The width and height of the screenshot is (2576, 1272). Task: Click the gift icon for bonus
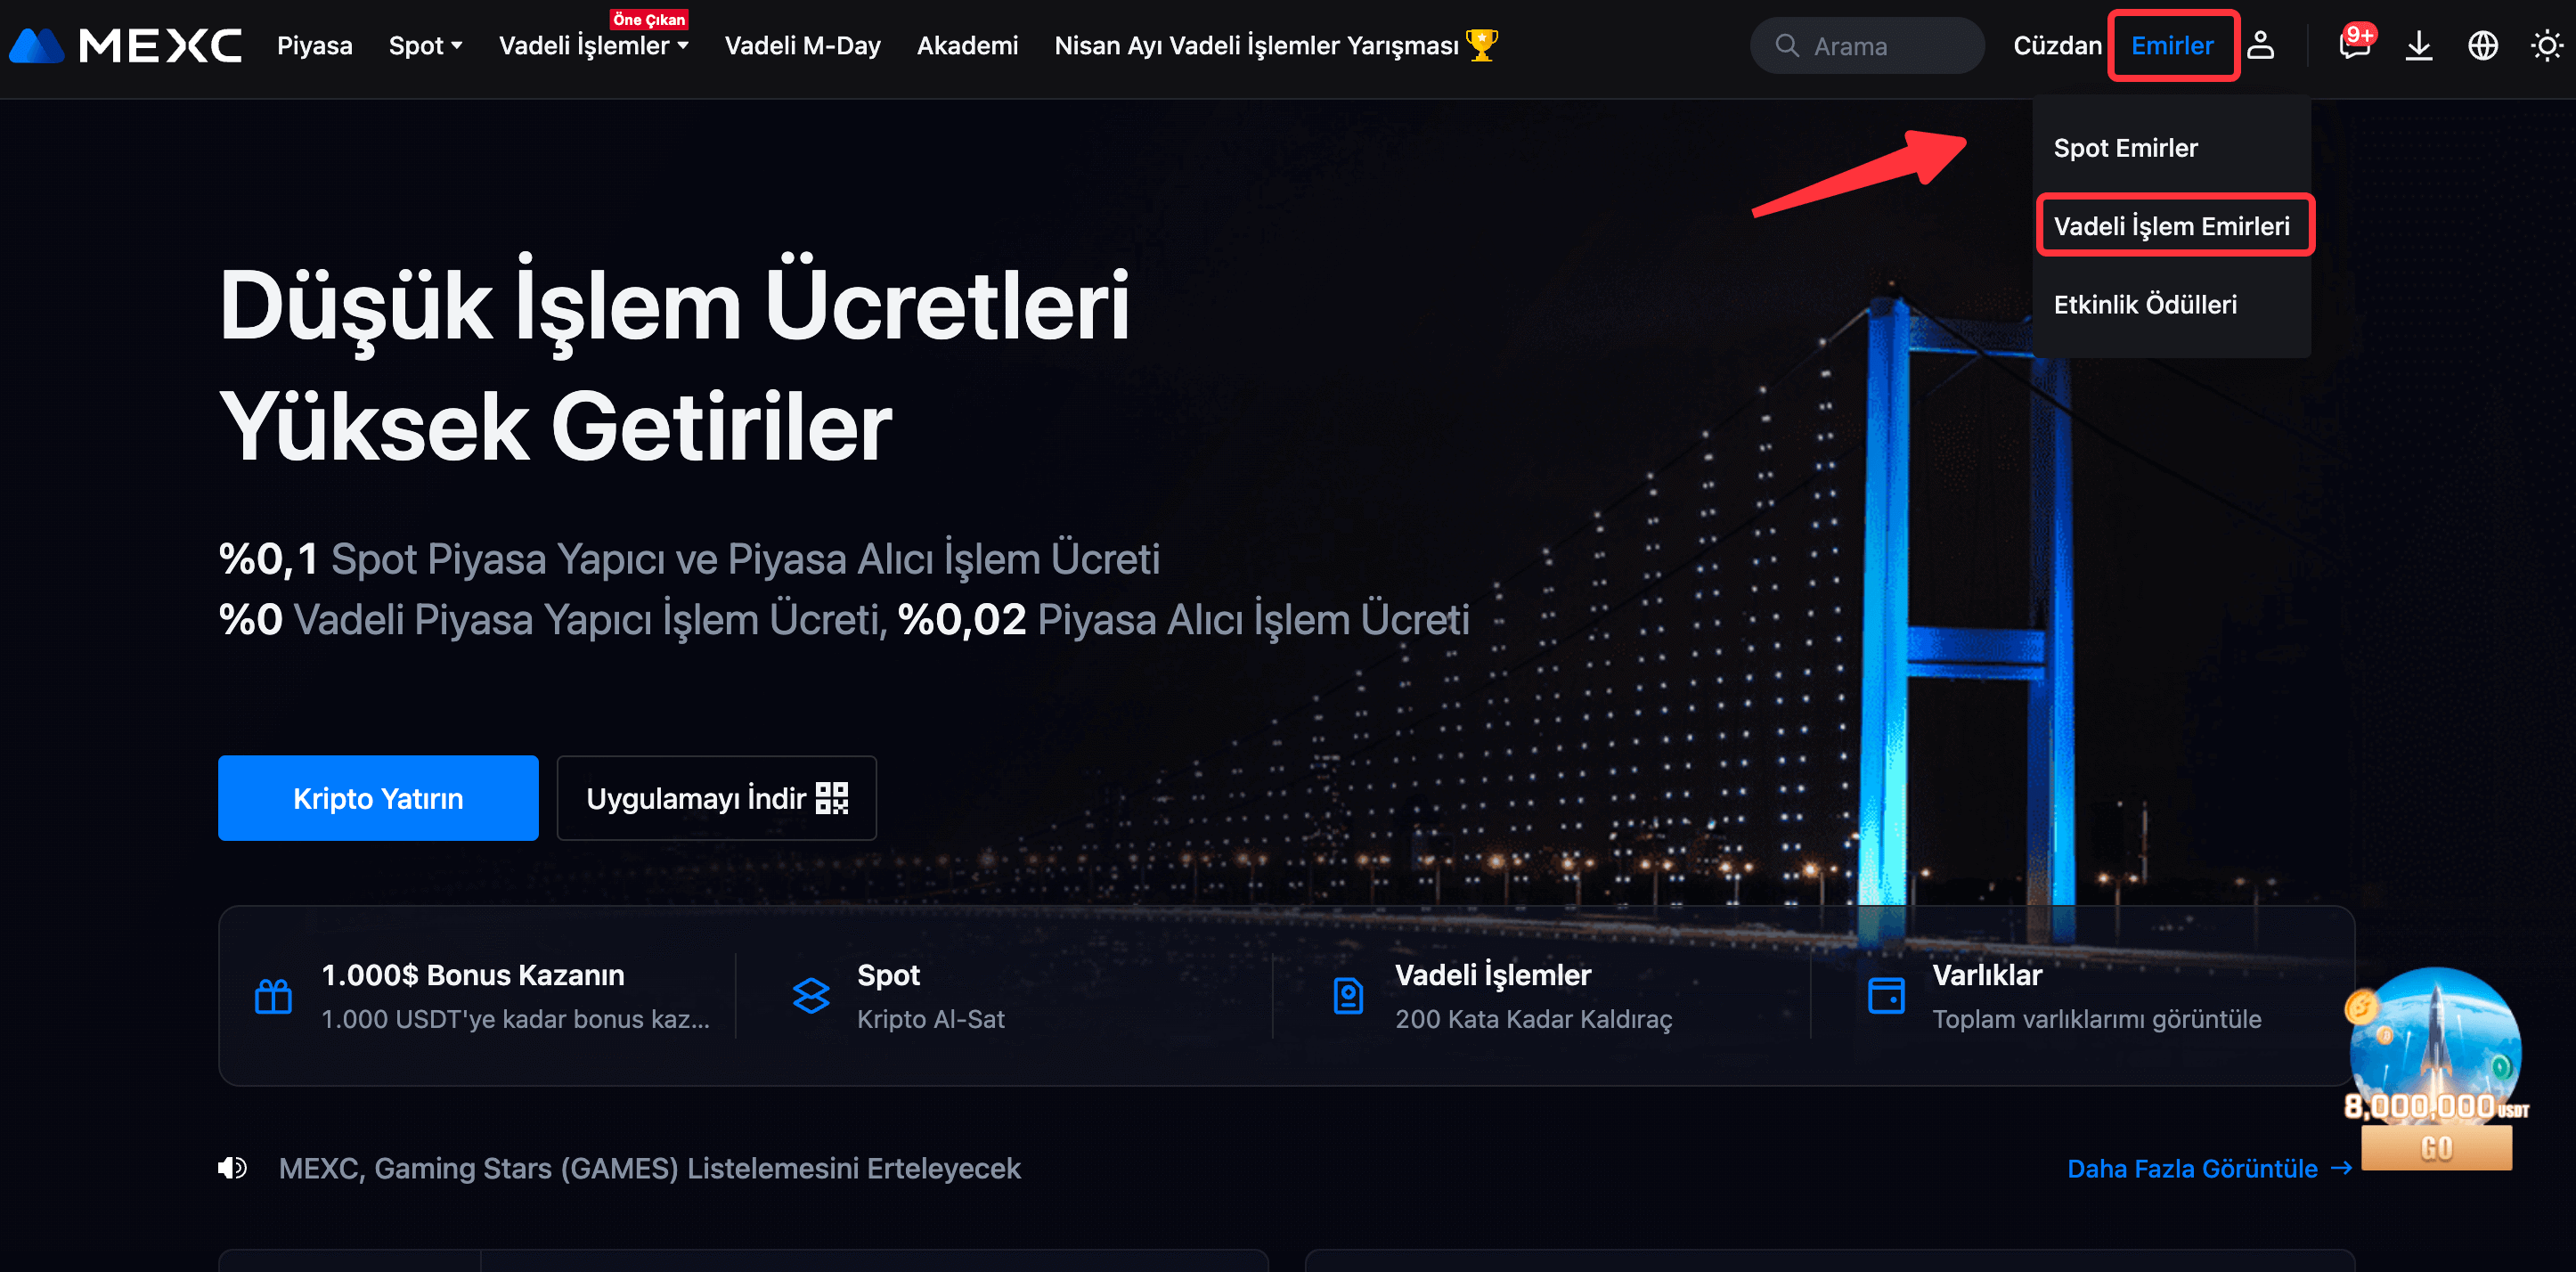click(273, 996)
